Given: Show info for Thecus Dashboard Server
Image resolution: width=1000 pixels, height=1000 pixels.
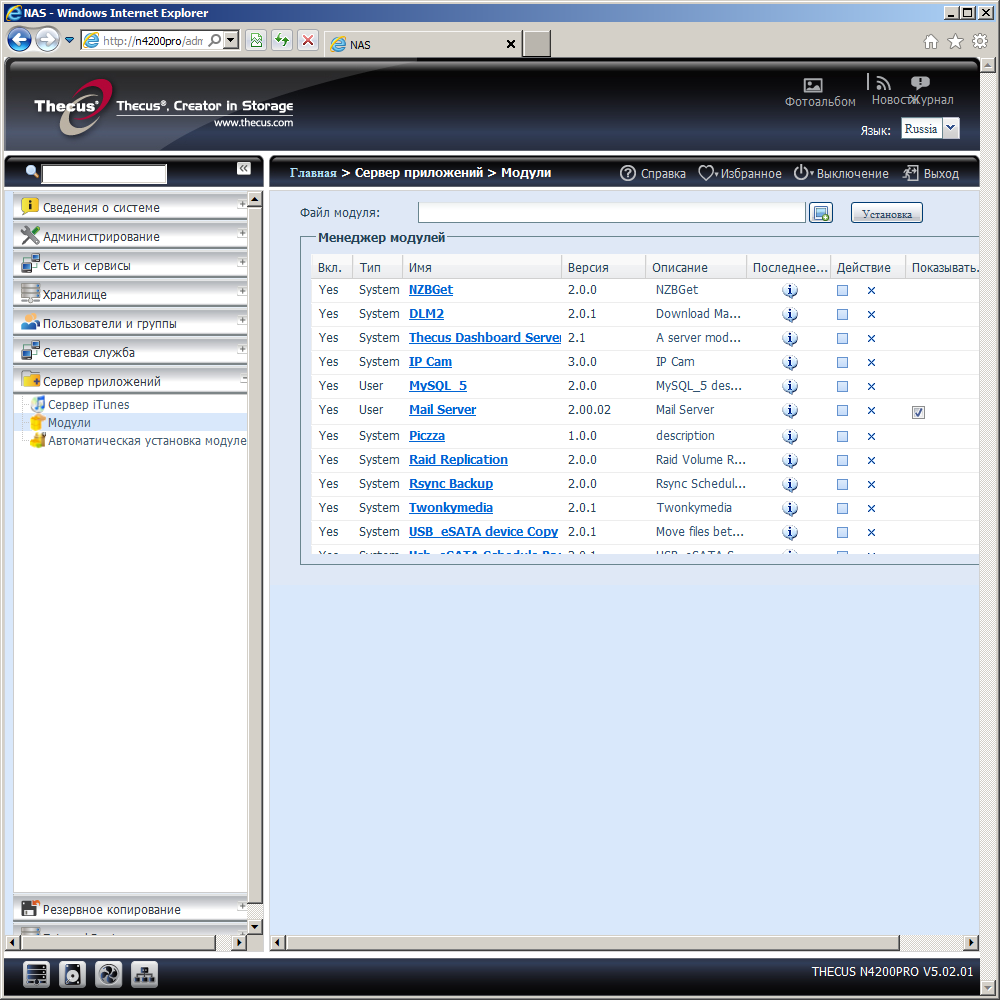Looking at the screenshot, I should 790,338.
